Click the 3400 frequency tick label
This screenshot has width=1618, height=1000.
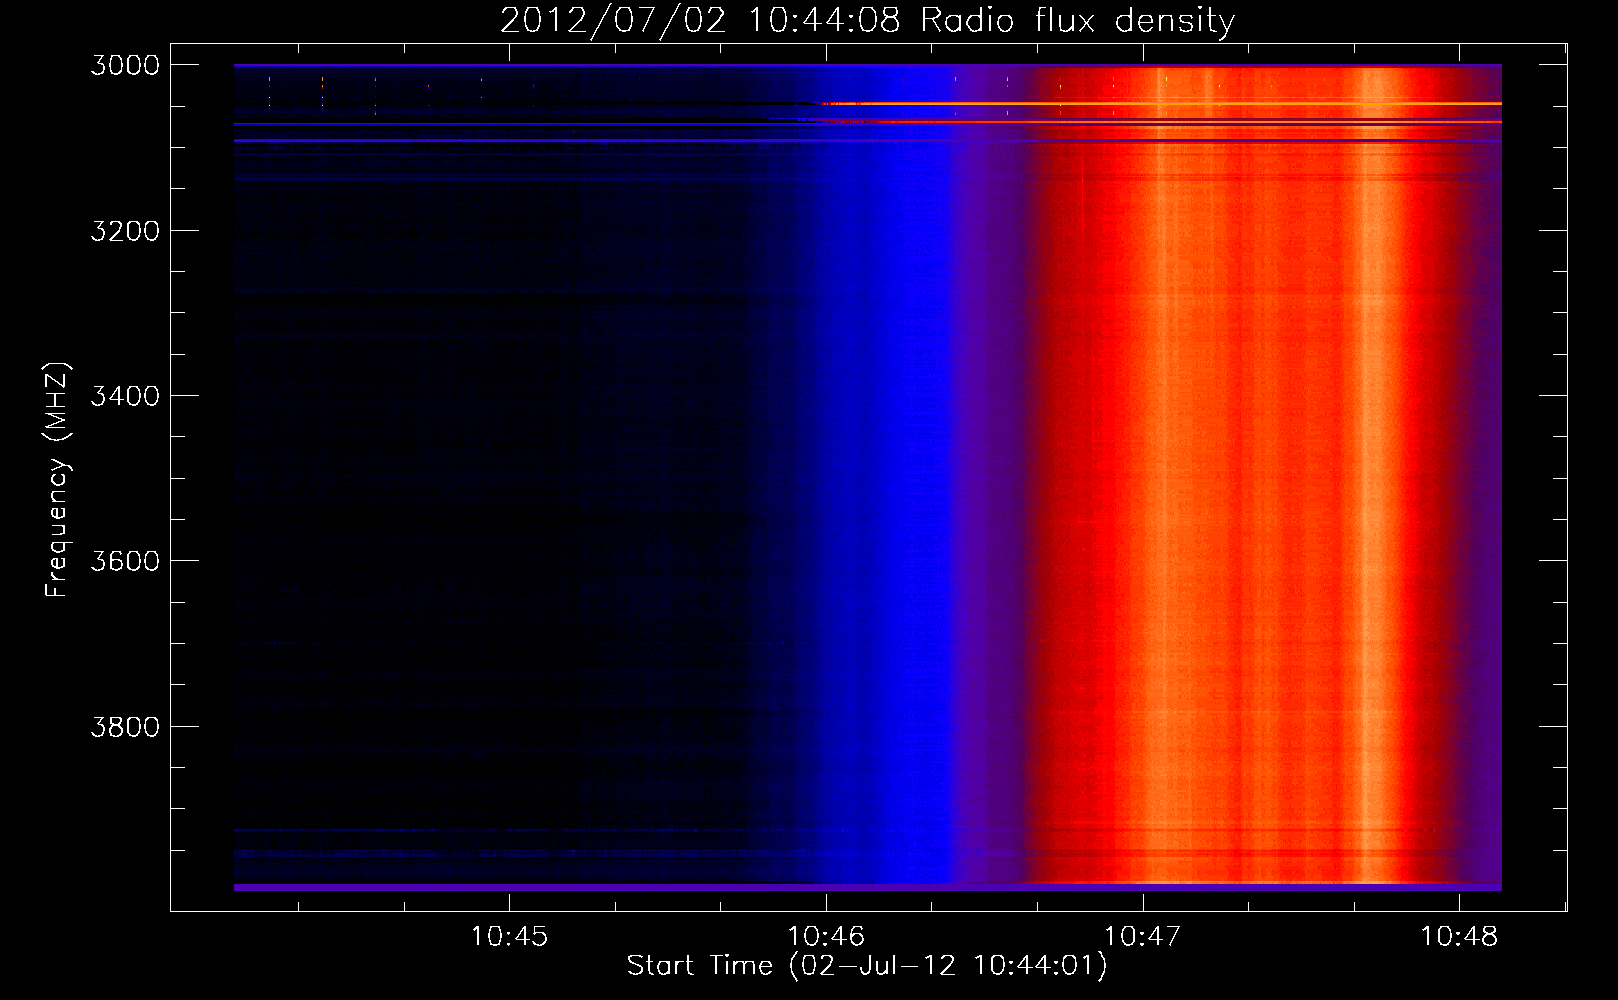pyautogui.click(x=125, y=396)
